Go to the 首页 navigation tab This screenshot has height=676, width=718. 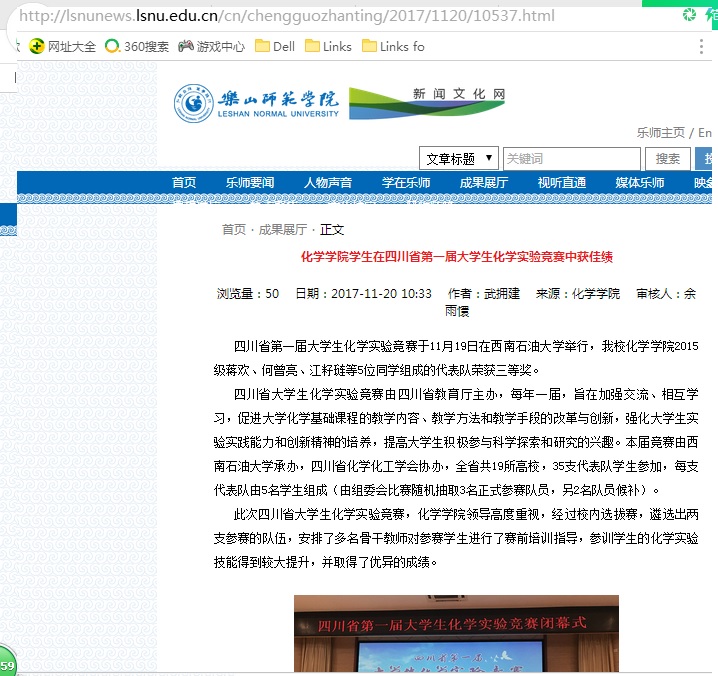[x=184, y=182]
